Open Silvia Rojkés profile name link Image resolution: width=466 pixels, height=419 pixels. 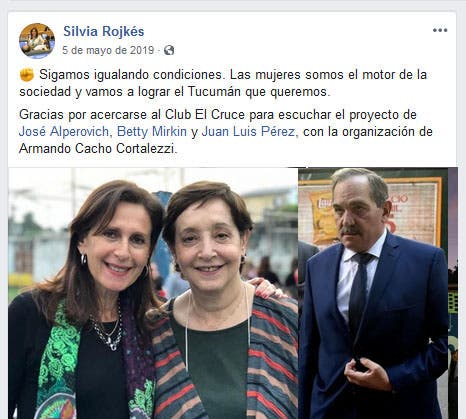click(x=104, y=31)
